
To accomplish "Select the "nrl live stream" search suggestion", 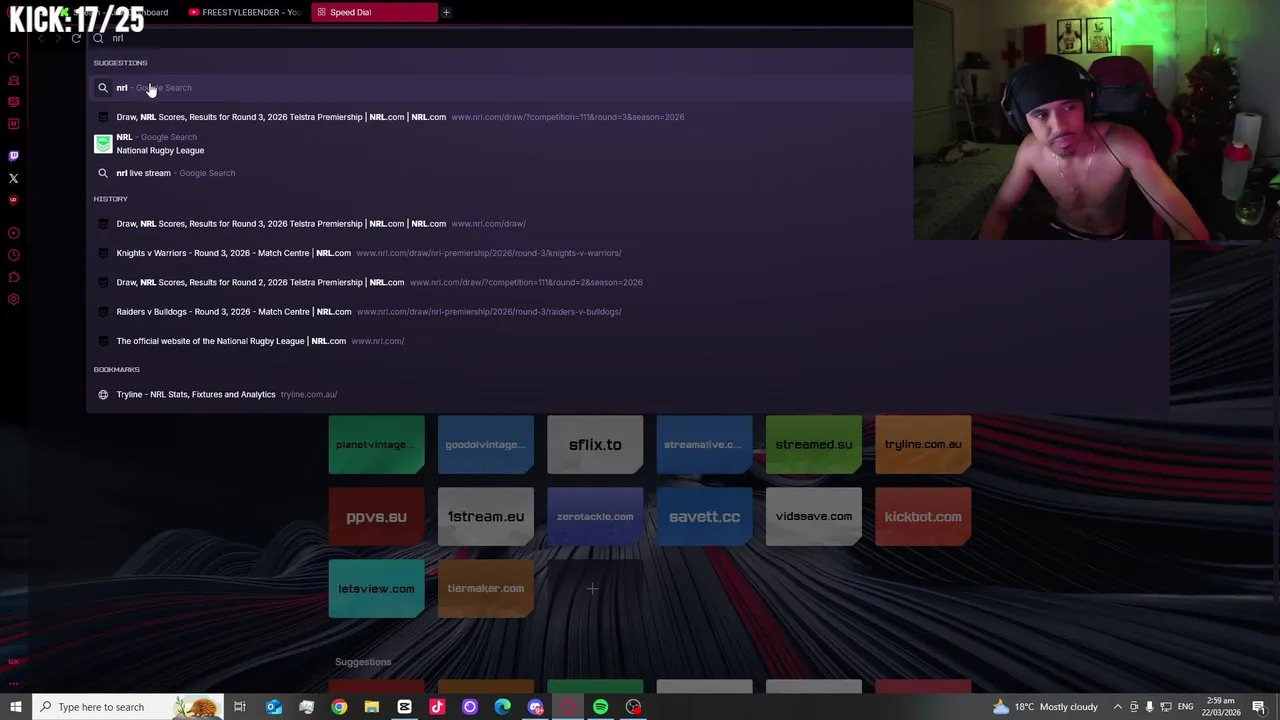I will (x=500, y=173).
